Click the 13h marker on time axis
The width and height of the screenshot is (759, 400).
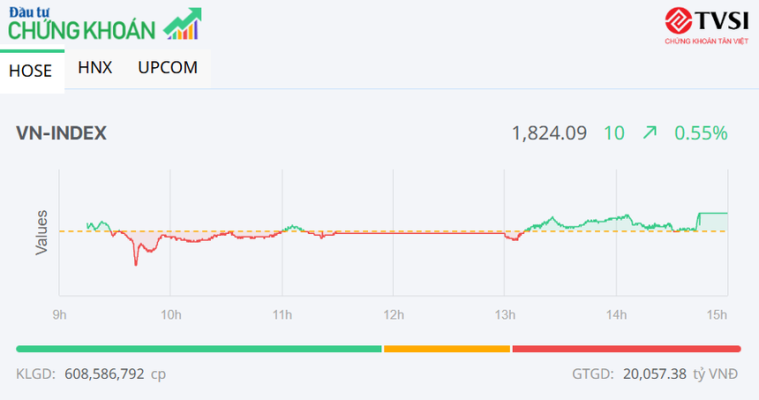point(505,316)
